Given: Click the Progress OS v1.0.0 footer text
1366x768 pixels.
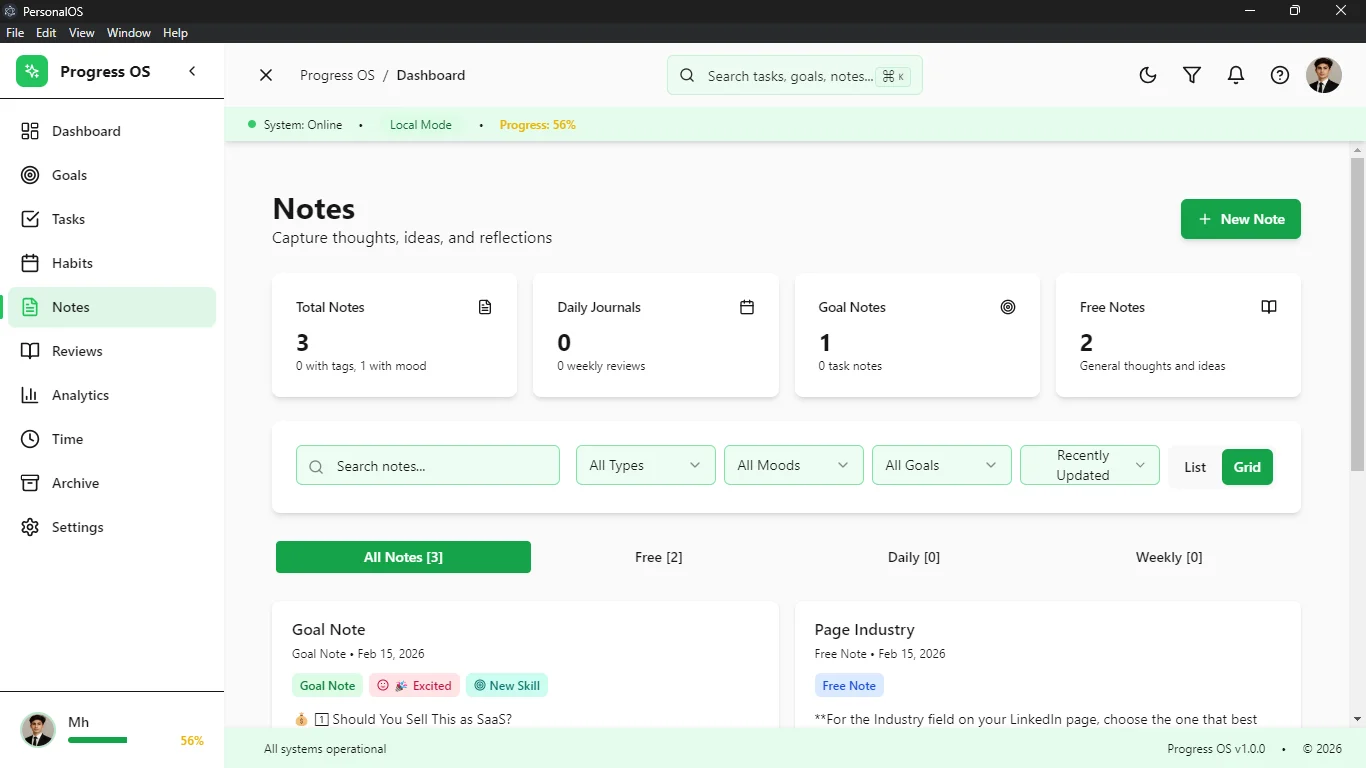Looking at the screenshot, I should point(1216,749).
